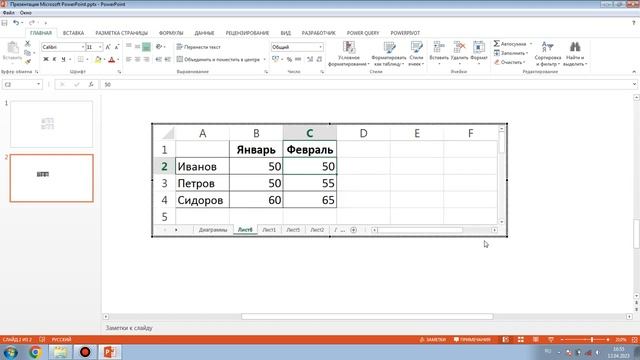This screenshot has width=640, height=360.
Task: Click the AutoSum sigma icon
Action: point(496,44)
